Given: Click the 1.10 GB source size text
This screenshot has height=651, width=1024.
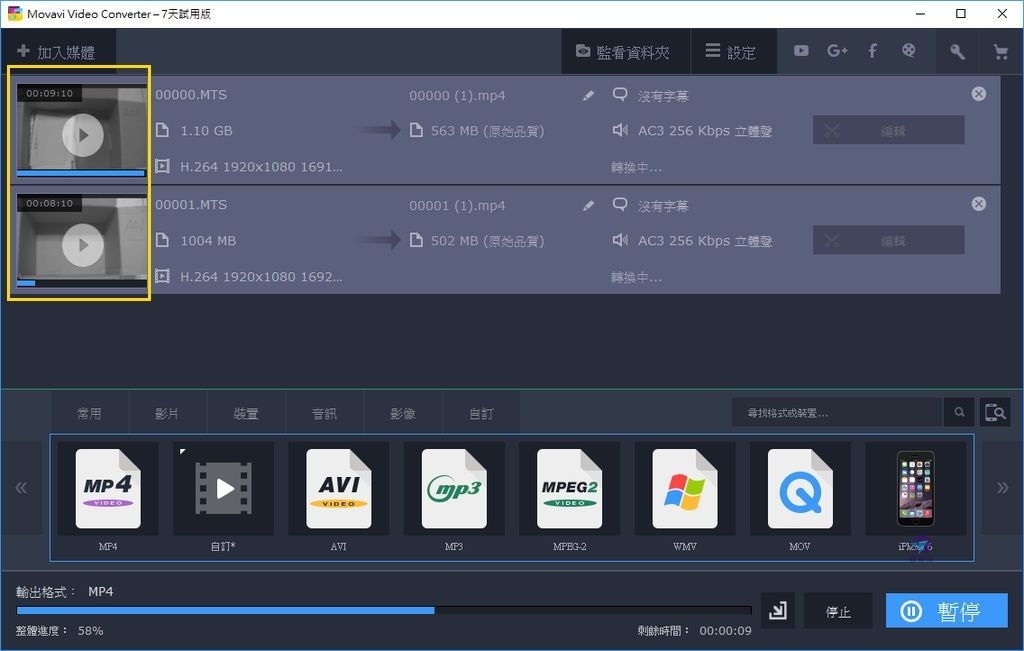Looking at the screenshot, I should [x=206, y=131].
